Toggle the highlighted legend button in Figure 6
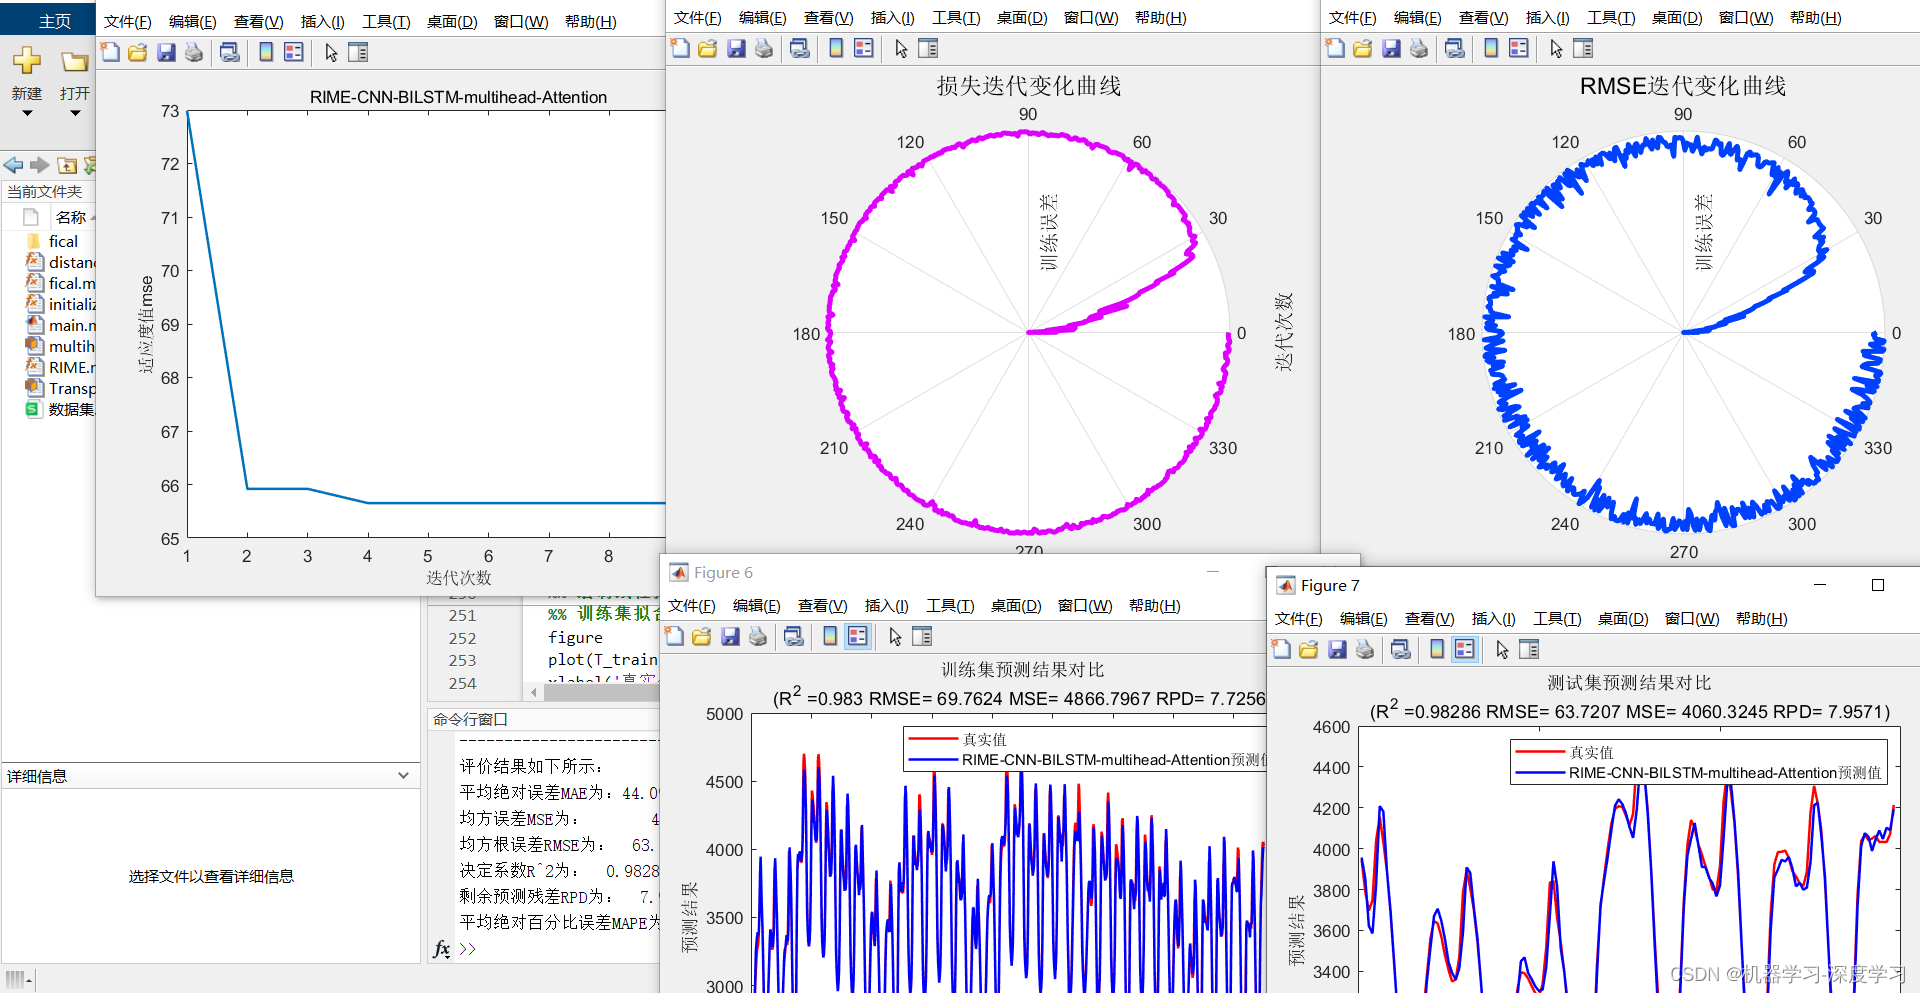This screenshot has height=993, width=1920. click(858, 636)
